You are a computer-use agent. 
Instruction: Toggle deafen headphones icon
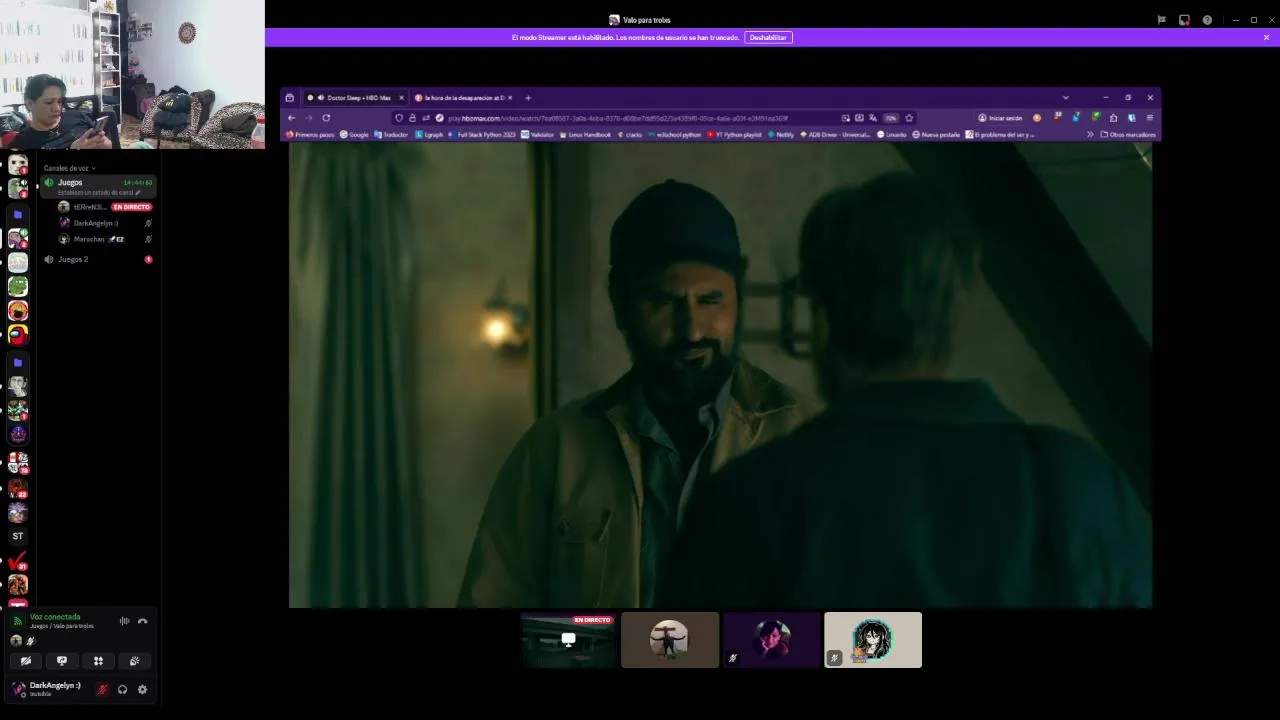coord(122,689)
